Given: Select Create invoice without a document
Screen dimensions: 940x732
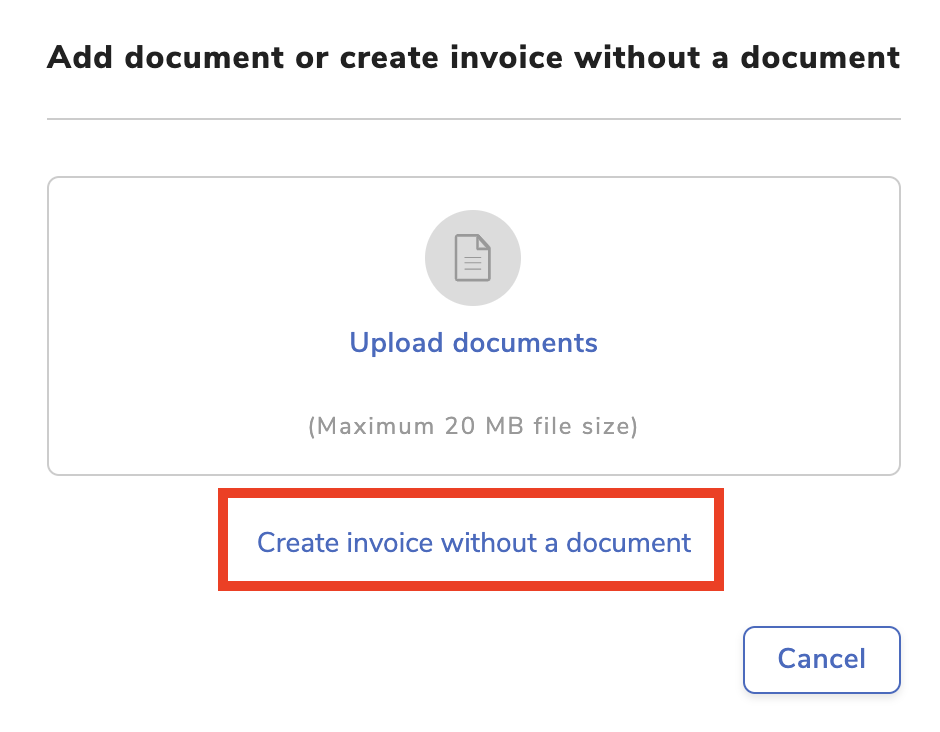Looking at the screenshot, I should (474, 543).
